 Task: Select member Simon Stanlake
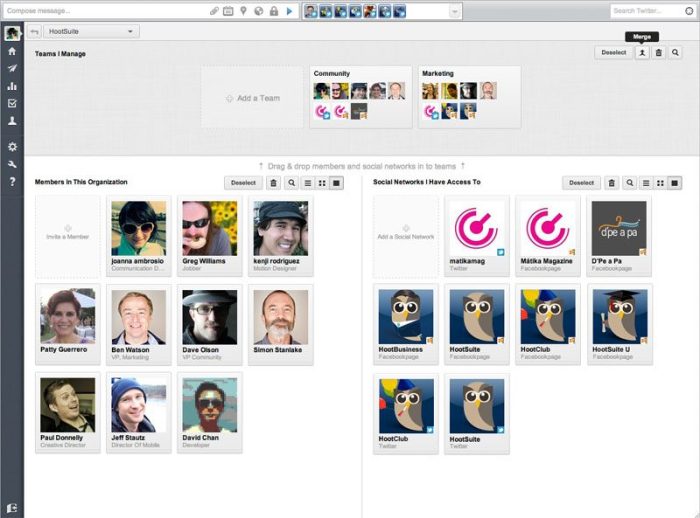point(281,325)
